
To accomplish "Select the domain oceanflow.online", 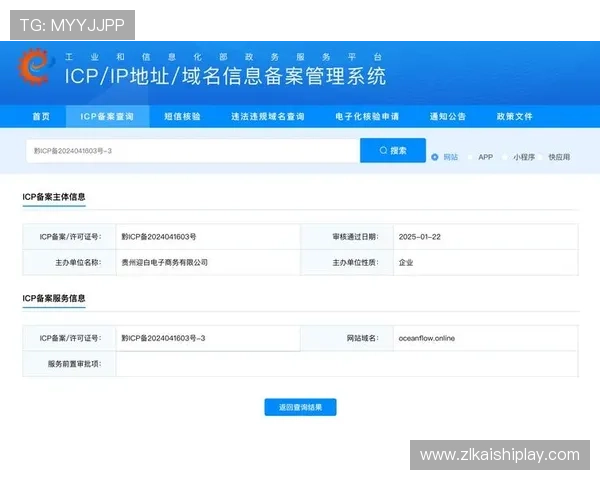I will coord(427,338).
